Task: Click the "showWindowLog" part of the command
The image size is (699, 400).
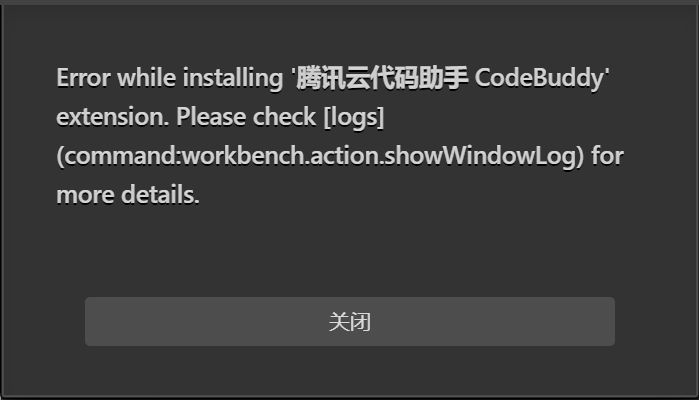Action: coord(480,156)
